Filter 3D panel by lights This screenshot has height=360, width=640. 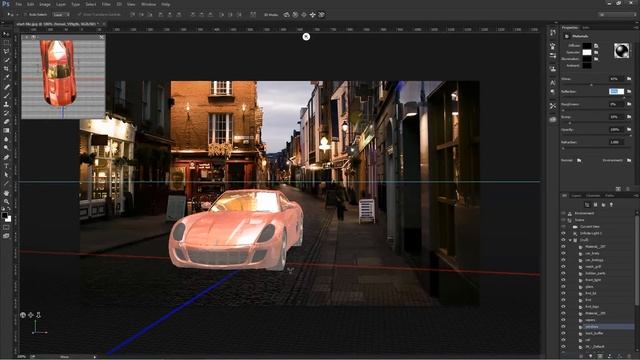point(611,204)
